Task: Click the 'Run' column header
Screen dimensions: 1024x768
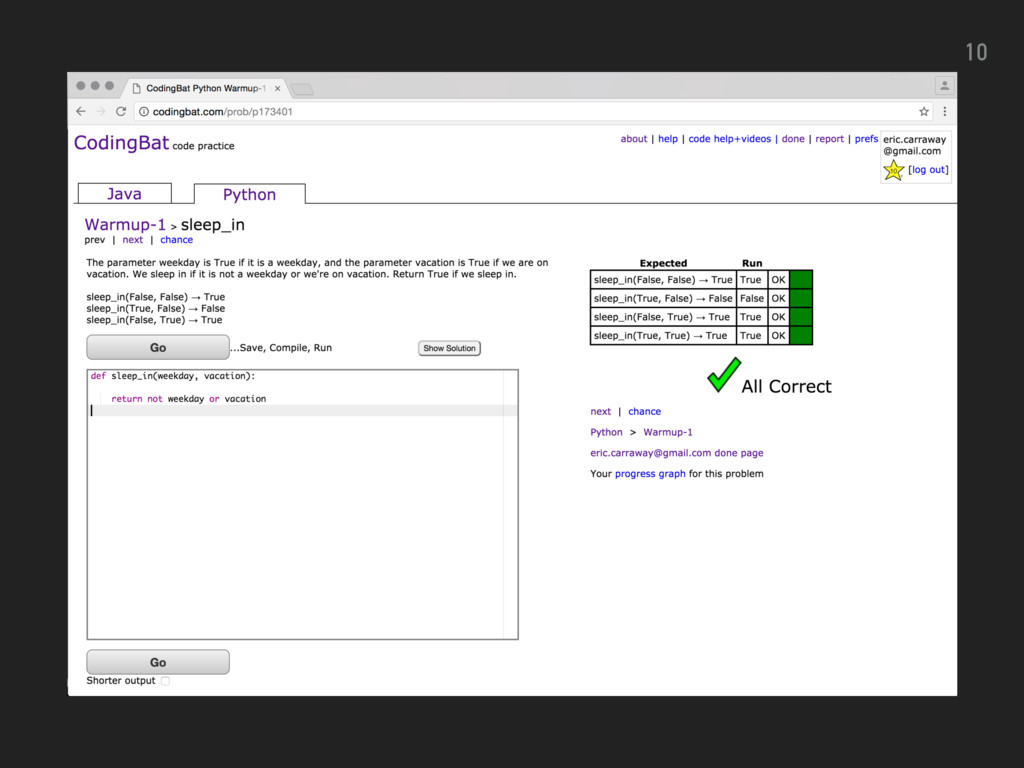Action: 752,263
